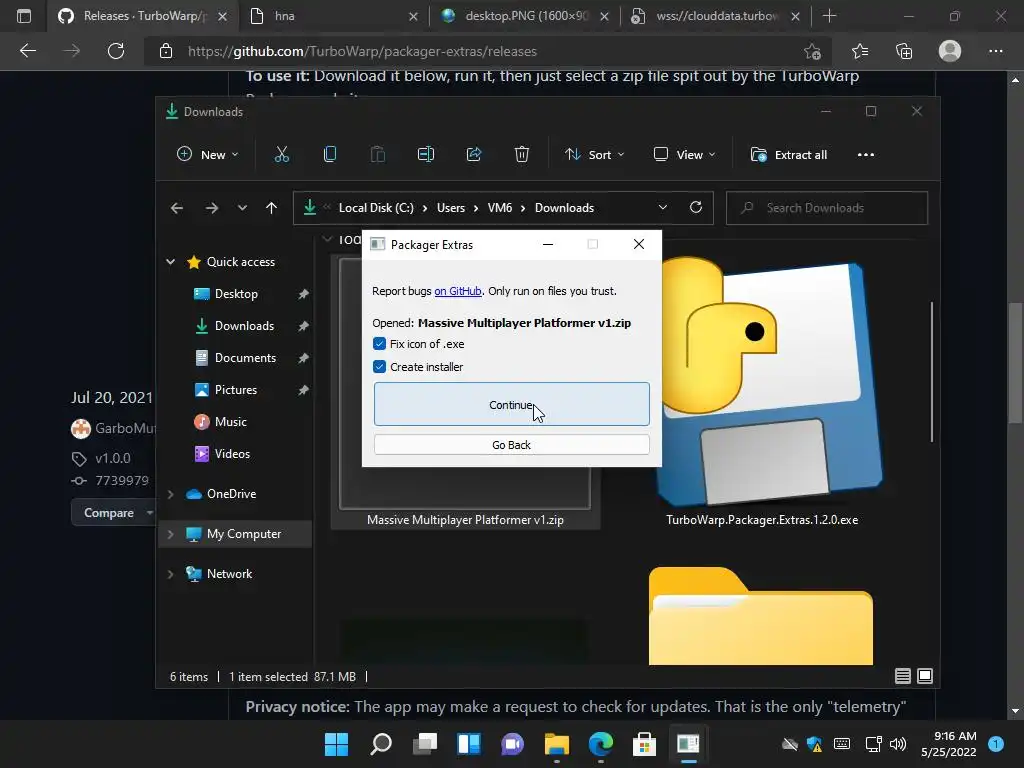Switch Explorer to large thumbnails view icon

[x=925, y=676]
